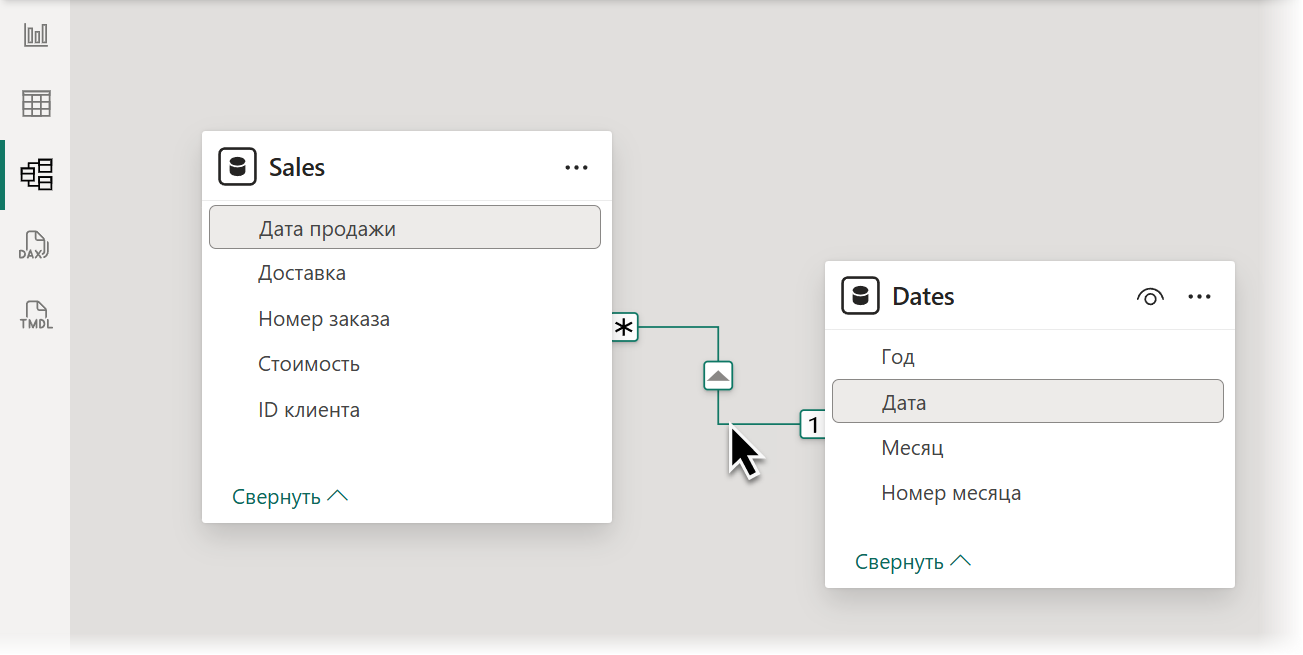Open Sales table more options menu

click(x=576, y=167)
